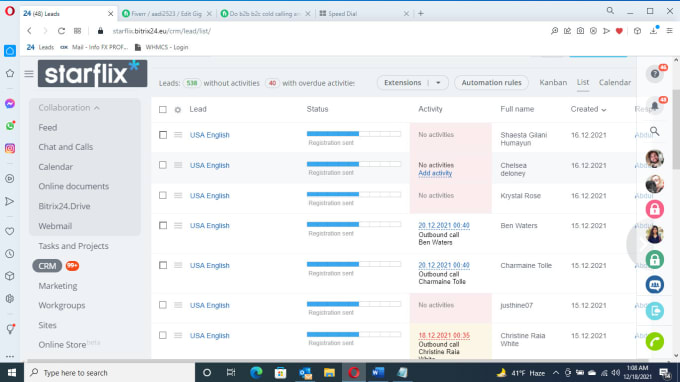
Task: Open Opera sidebar settings gear icon
Action: tap(10, 299)
